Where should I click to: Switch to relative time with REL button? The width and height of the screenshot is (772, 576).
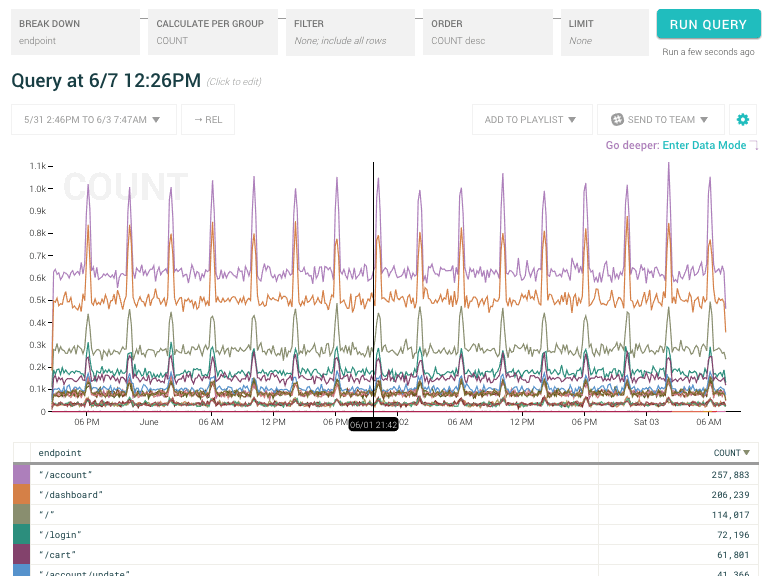pyautogui.click(x=208, y=120)
